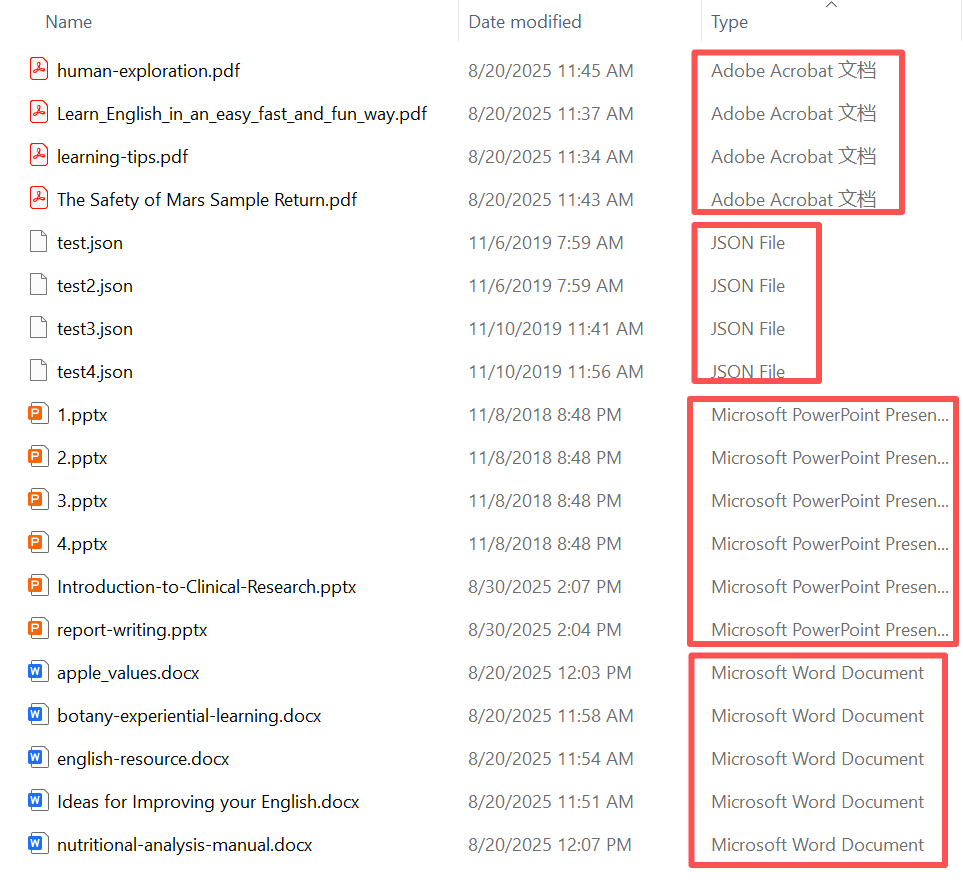This screenshot has width=963, height=882.
Task: Select the file name test3.json
Action: (x=95, y=329)
